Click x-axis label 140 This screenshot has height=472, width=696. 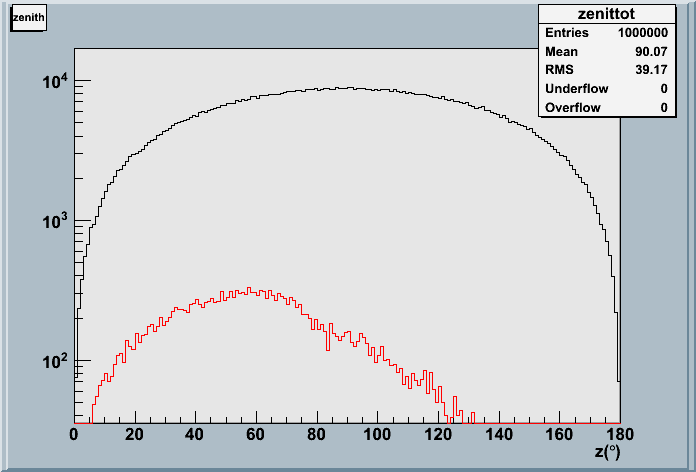(x=499, y=434)
